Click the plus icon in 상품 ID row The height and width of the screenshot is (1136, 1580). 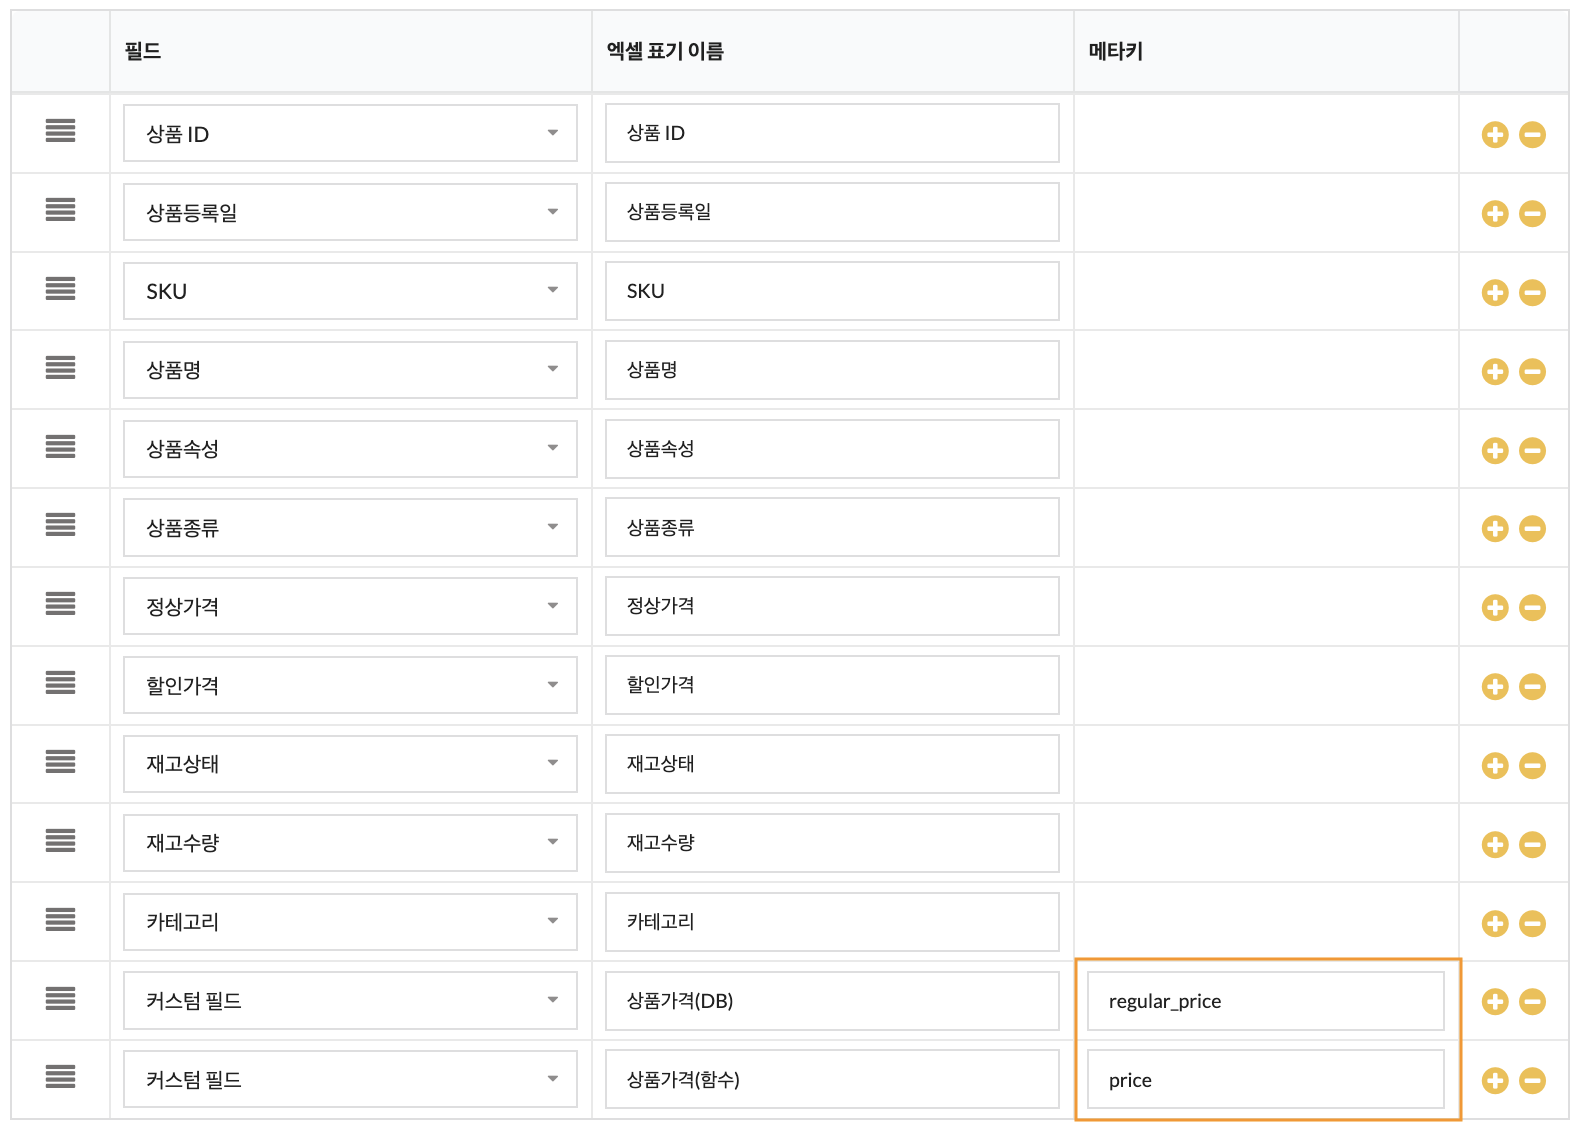1494,135
